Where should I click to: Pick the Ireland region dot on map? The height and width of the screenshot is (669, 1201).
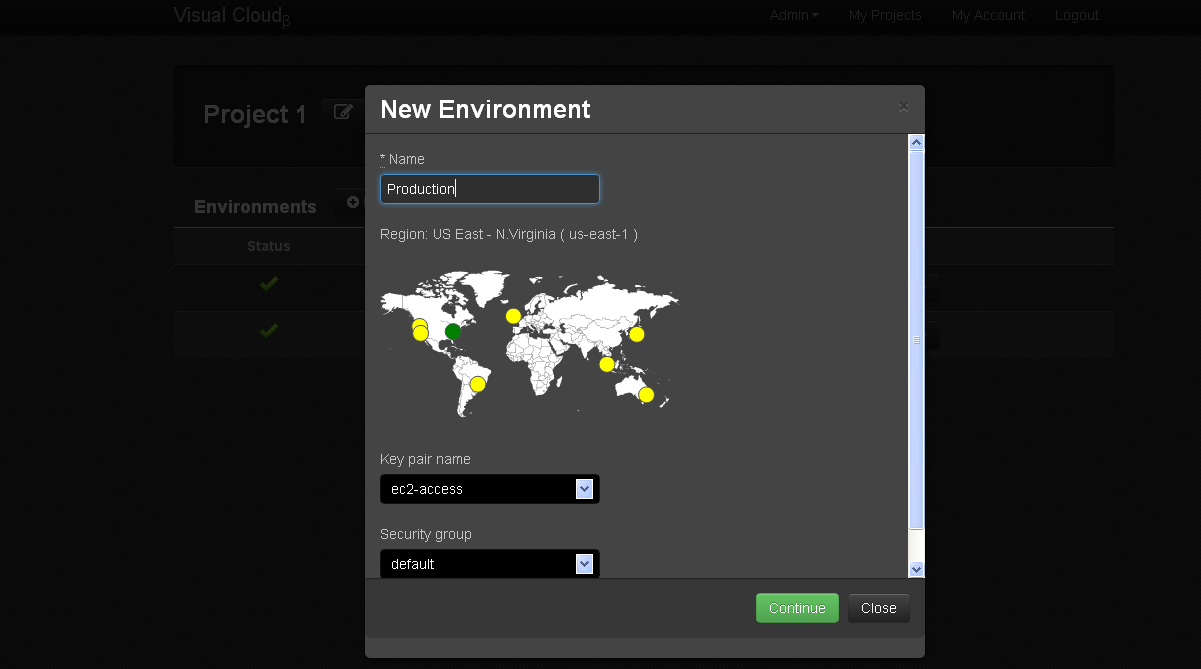[x=513, y=316]
